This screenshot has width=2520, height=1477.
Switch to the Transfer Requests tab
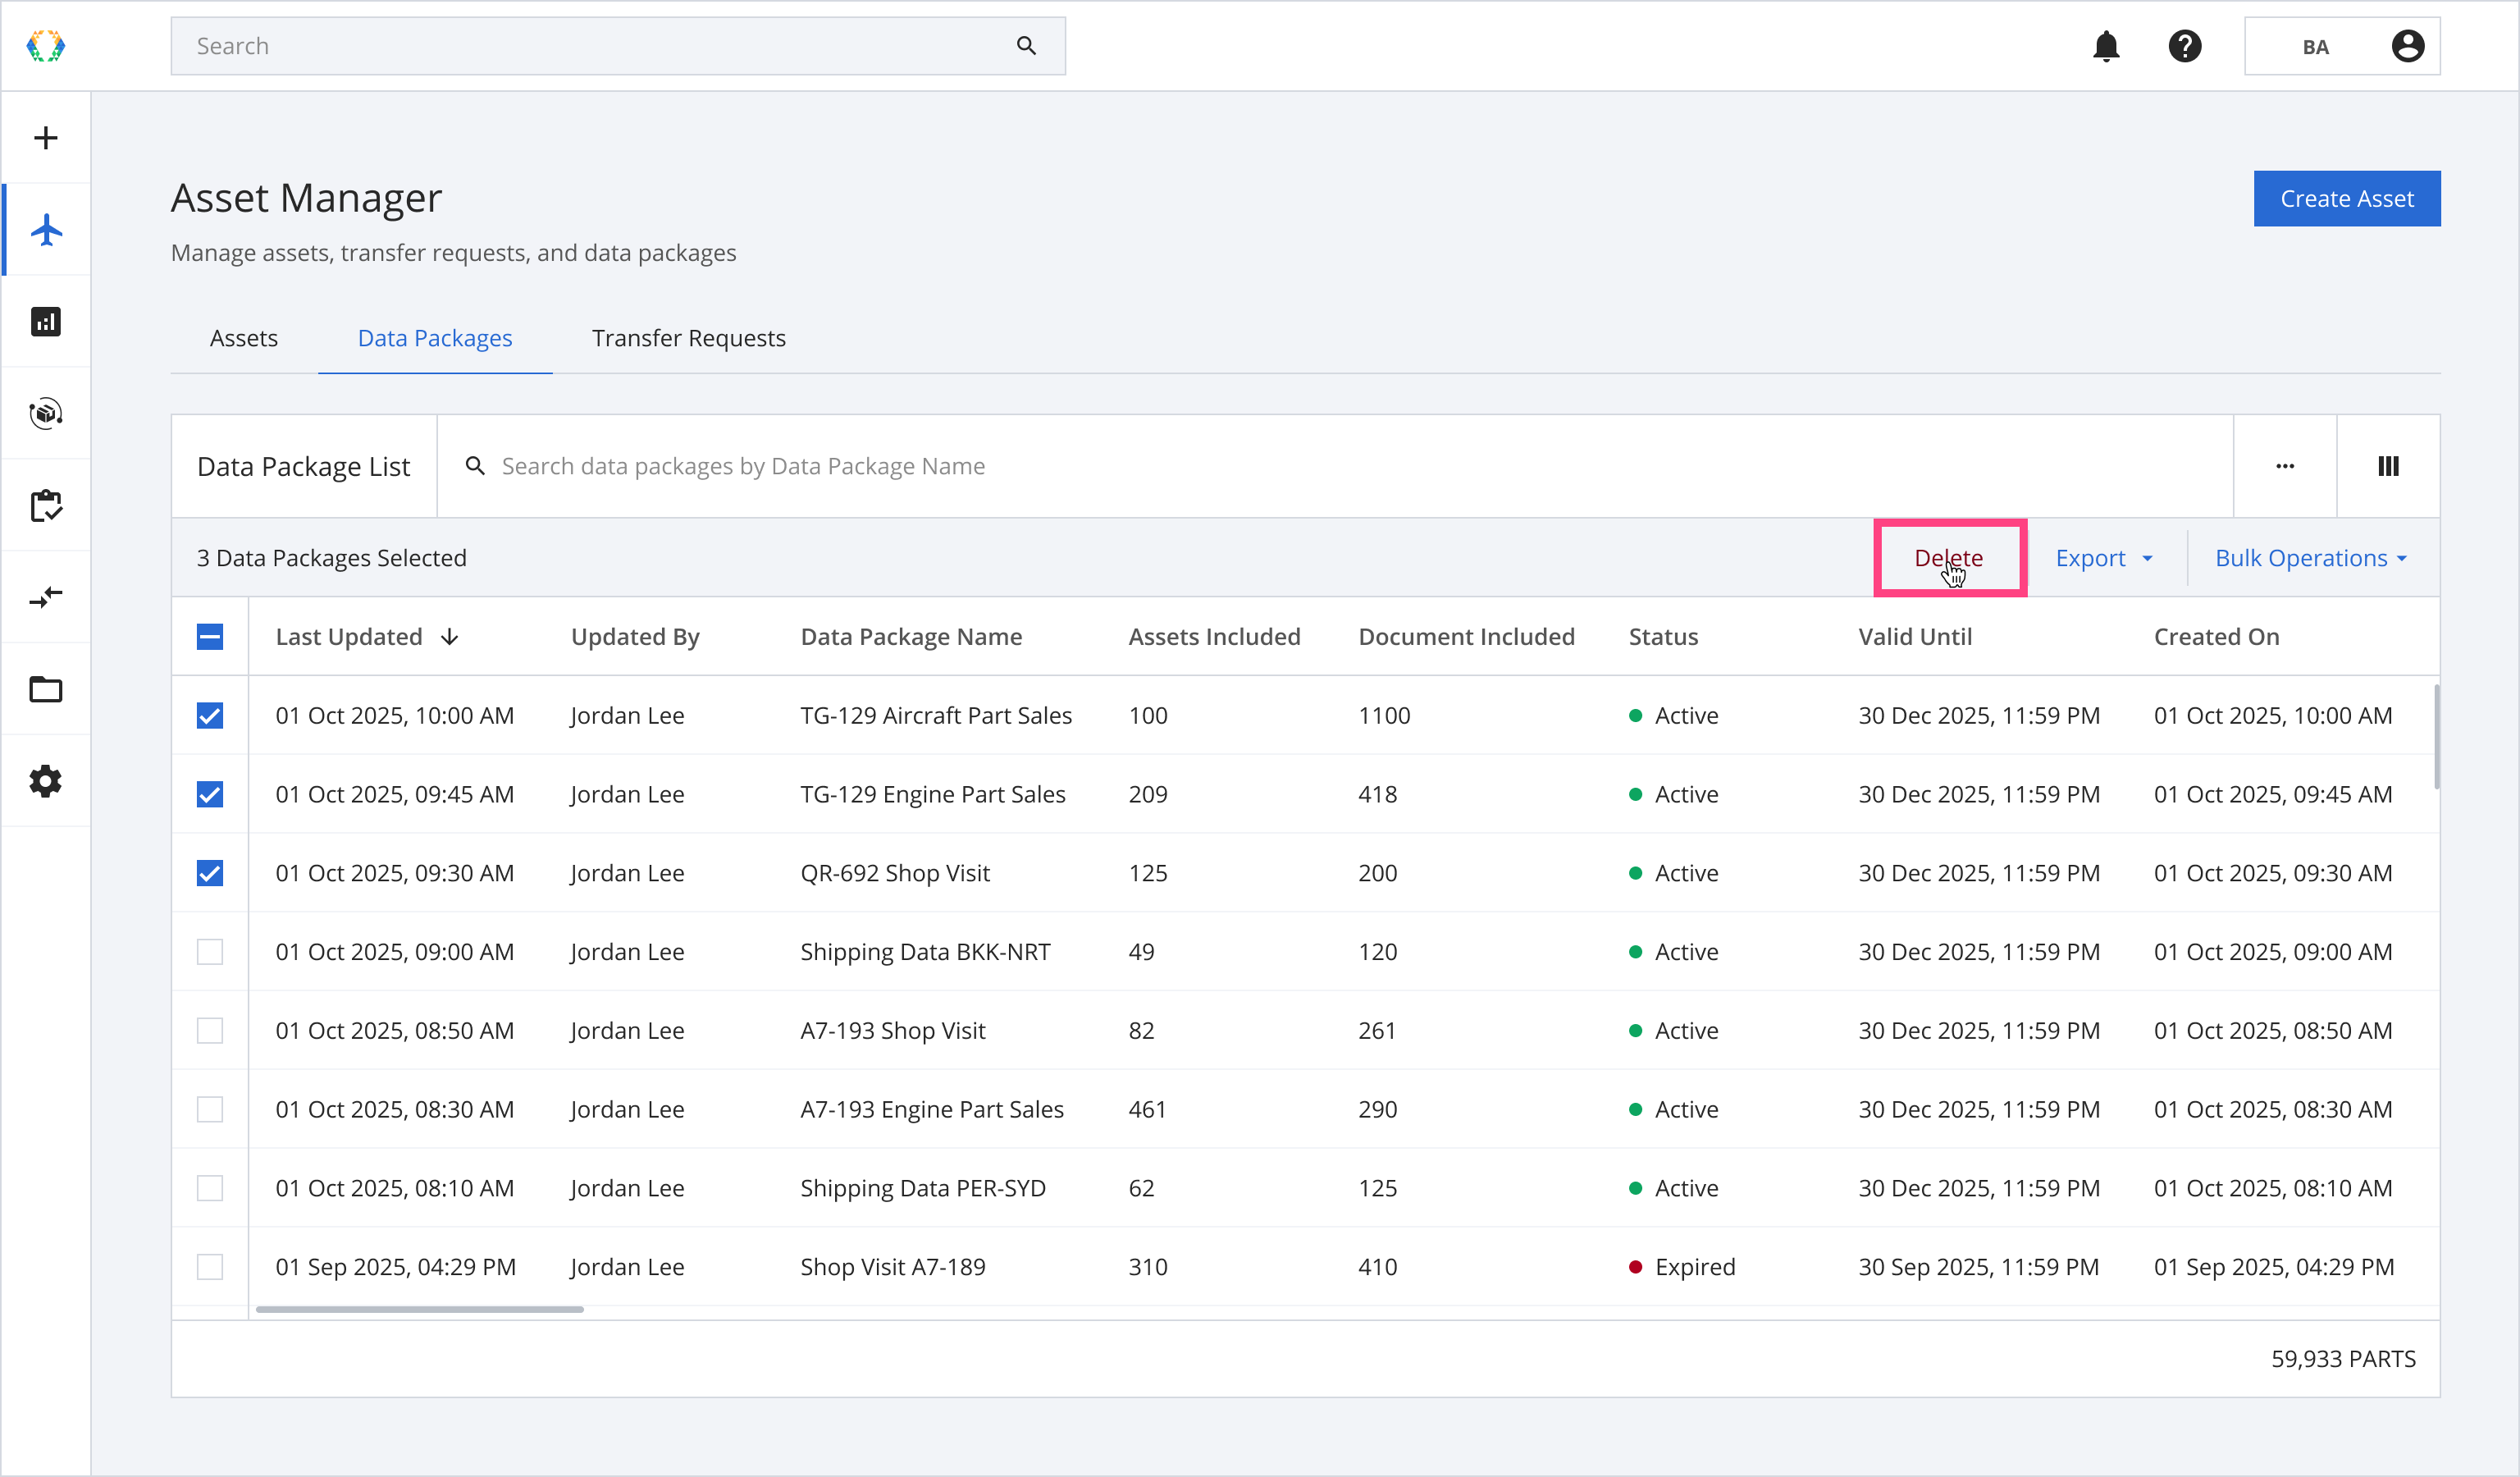[x=688, y=338]
